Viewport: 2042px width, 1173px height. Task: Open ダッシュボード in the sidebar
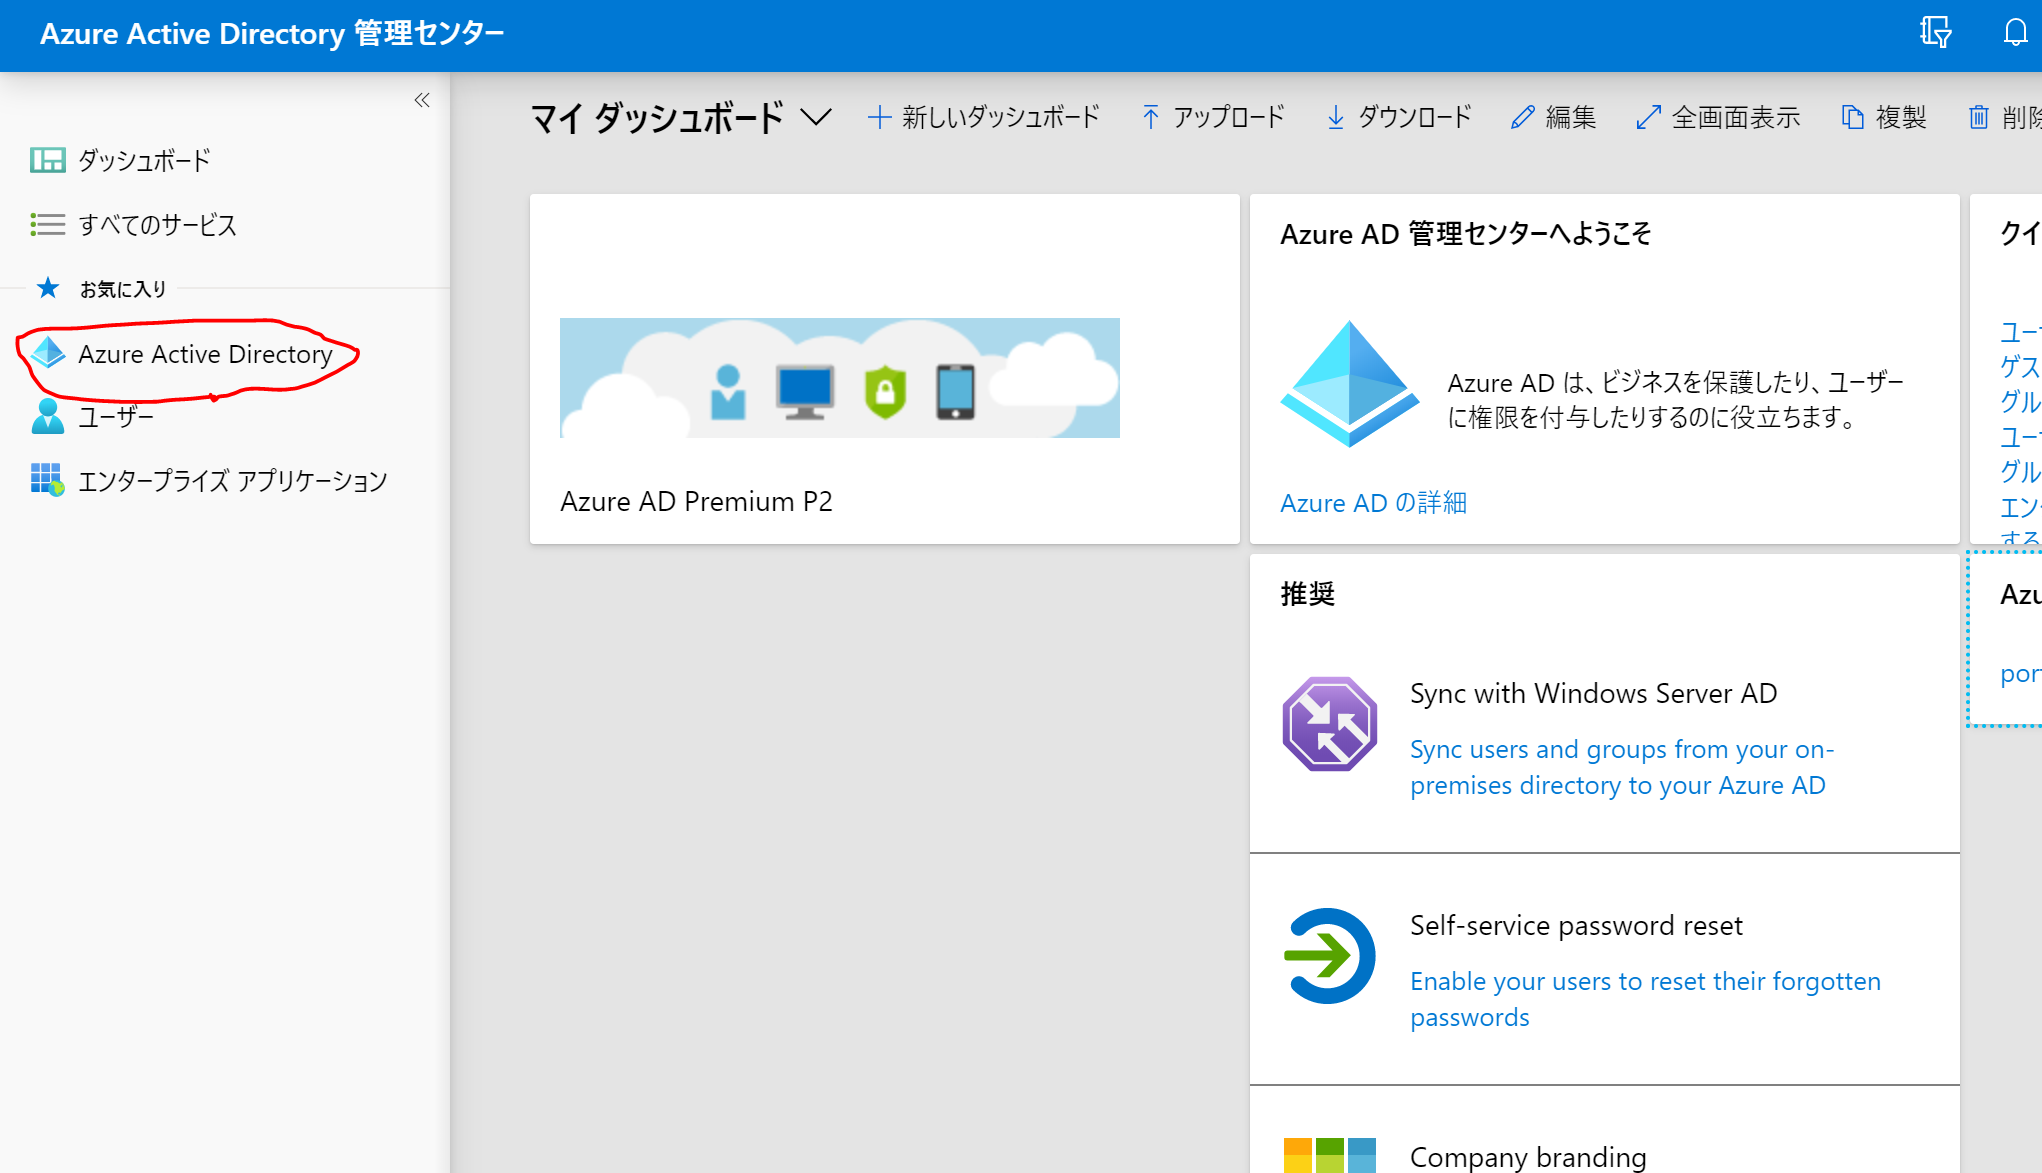[144, 161]
